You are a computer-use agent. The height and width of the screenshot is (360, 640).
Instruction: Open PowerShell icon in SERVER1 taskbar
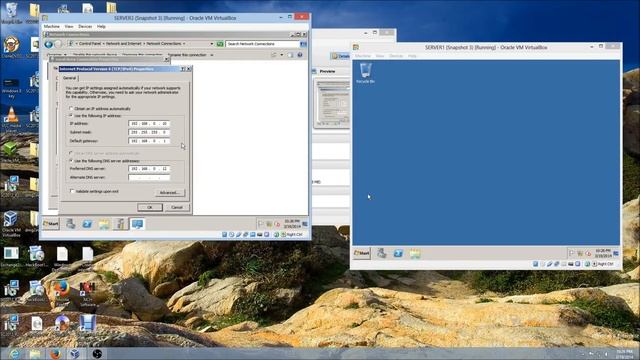coord(398,253)
